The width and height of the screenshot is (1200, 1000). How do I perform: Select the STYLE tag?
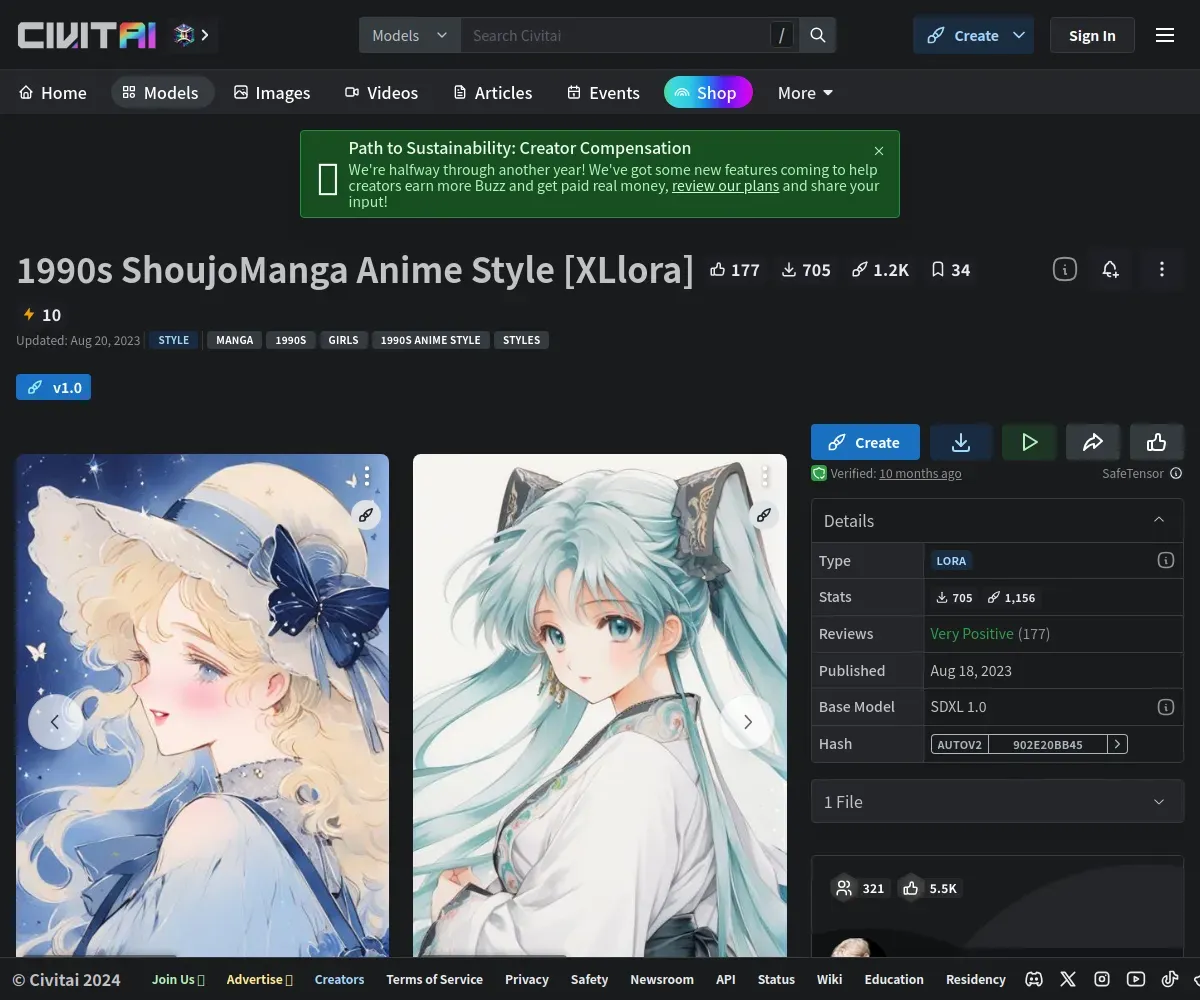point(173,340)
